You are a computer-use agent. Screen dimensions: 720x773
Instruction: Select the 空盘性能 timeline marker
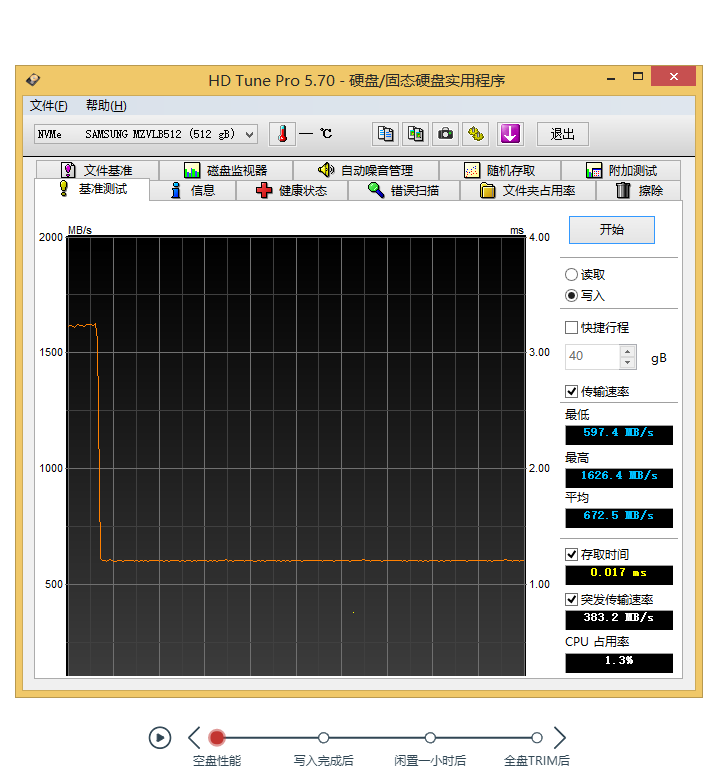pos(216,738)
